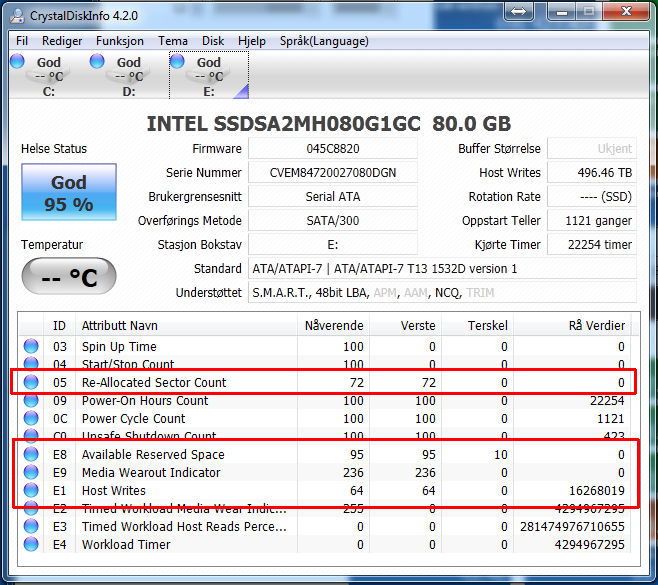
Task: Select the Media Wearout Indicator row text
Action: [151, 473]
